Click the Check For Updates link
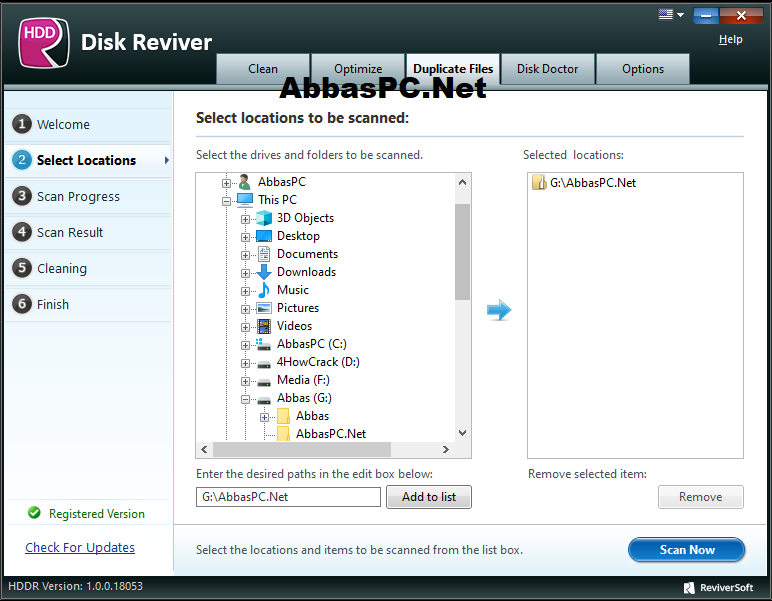Image resolution: width=772 pixels, height=601 pixels. coord(80,547)
